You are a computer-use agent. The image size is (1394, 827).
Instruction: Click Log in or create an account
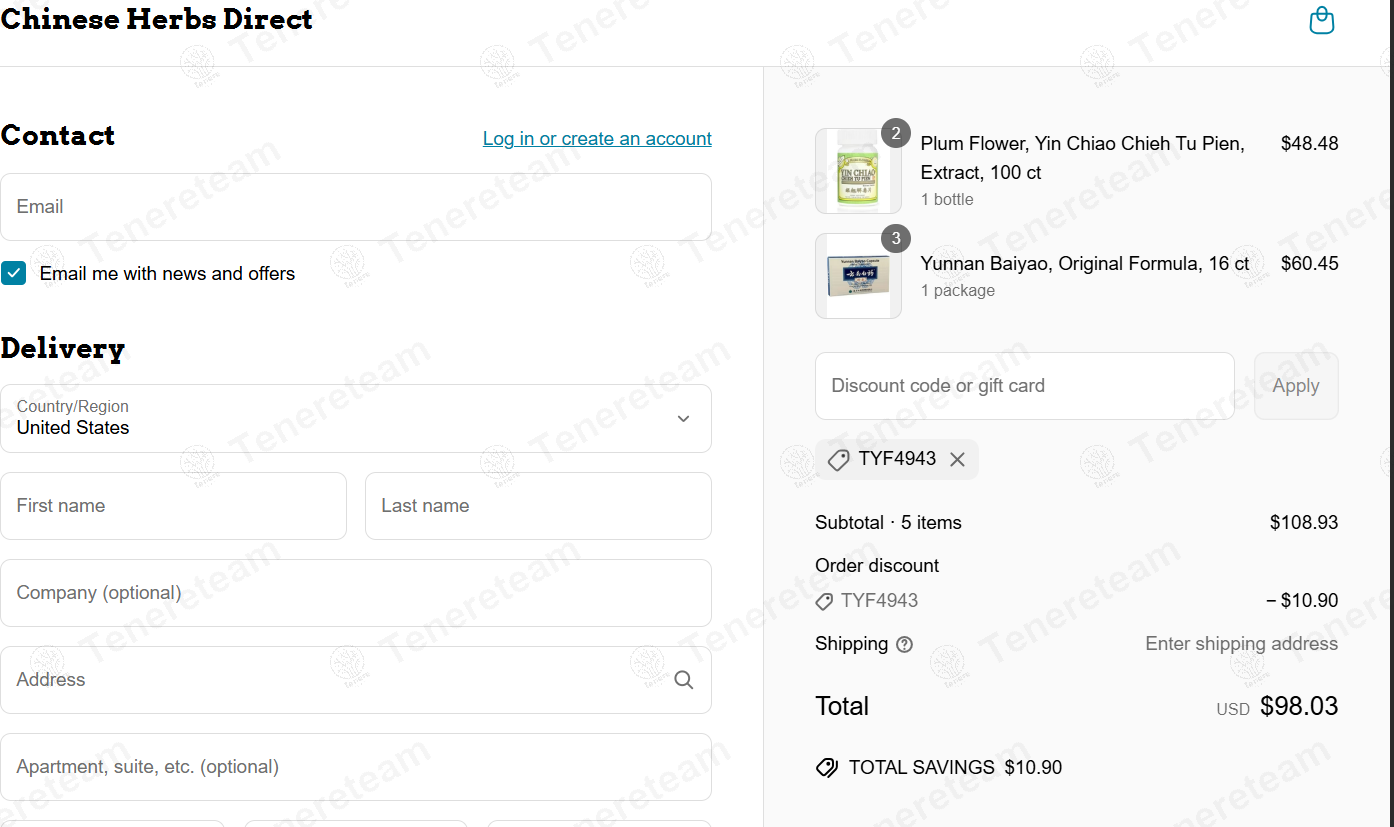point(597,139)
